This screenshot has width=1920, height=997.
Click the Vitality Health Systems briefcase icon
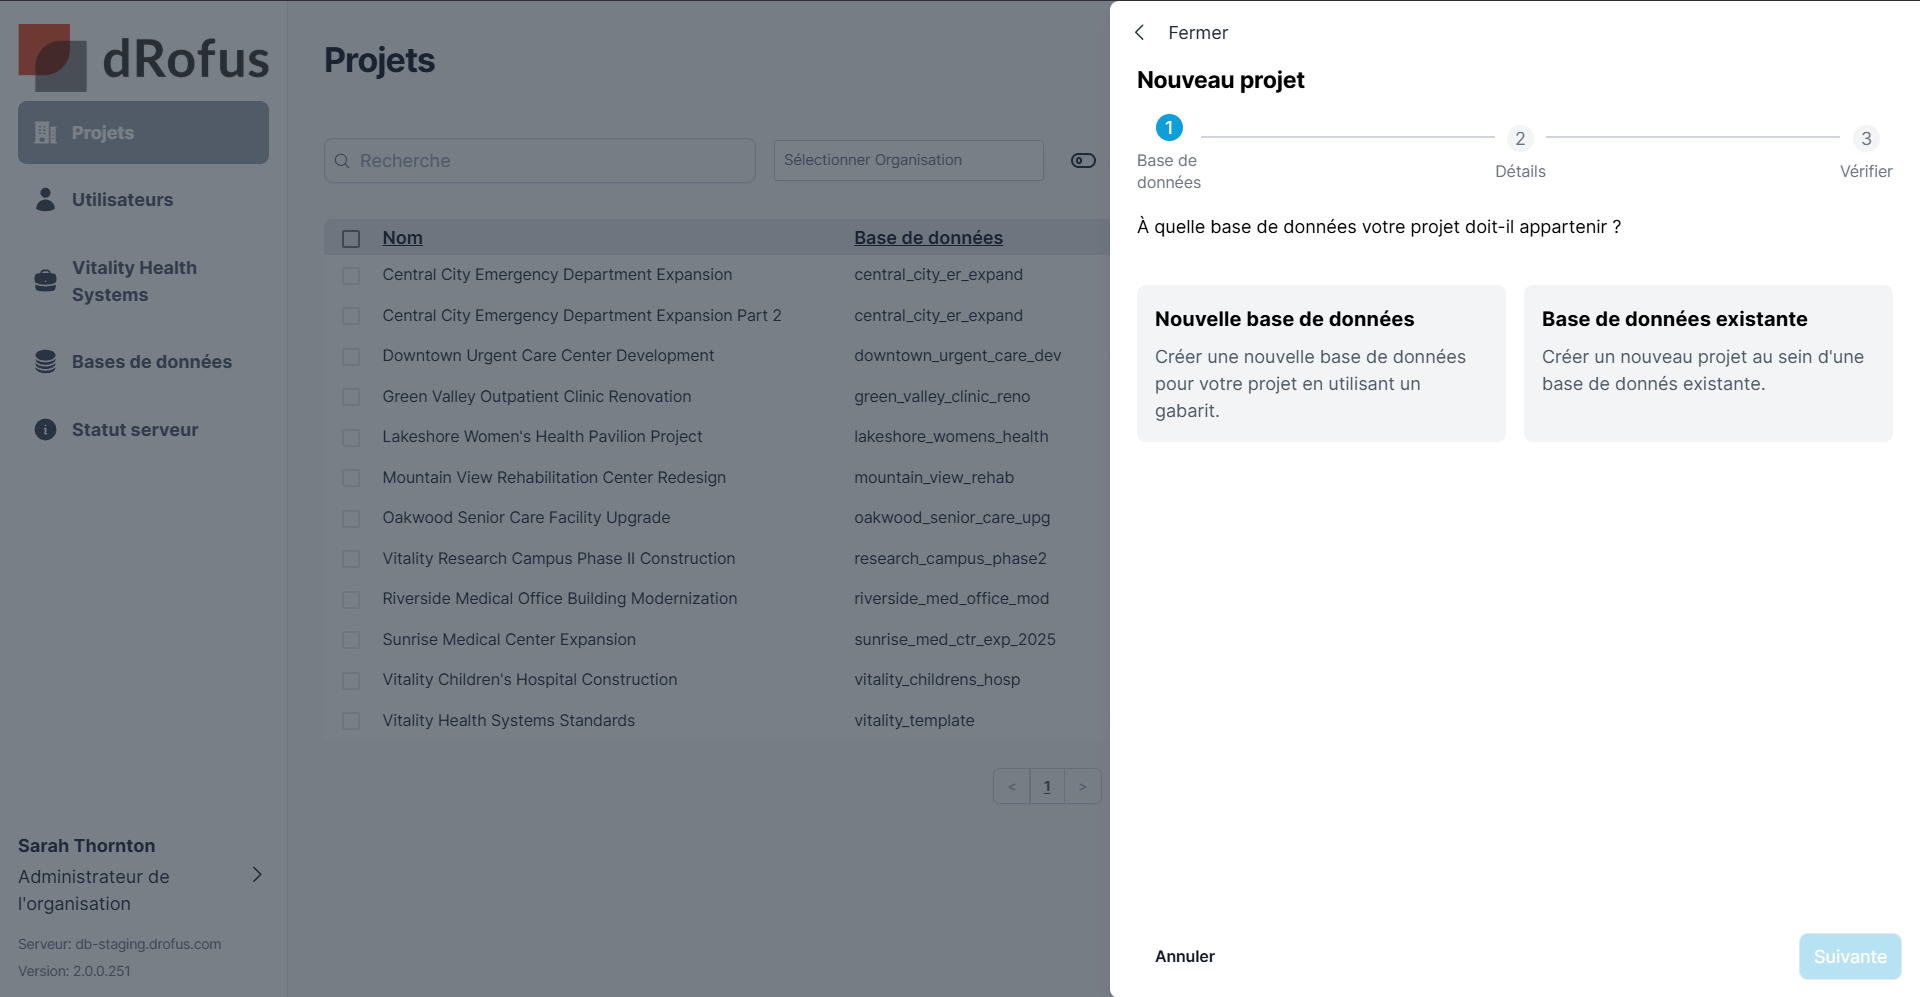point(45,281)
